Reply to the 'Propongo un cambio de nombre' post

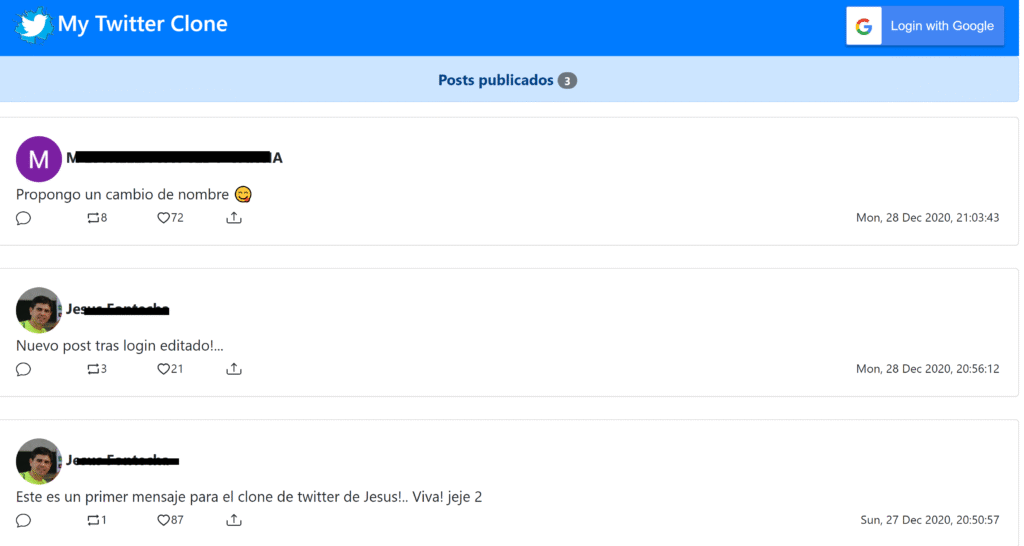coord(24,218)
